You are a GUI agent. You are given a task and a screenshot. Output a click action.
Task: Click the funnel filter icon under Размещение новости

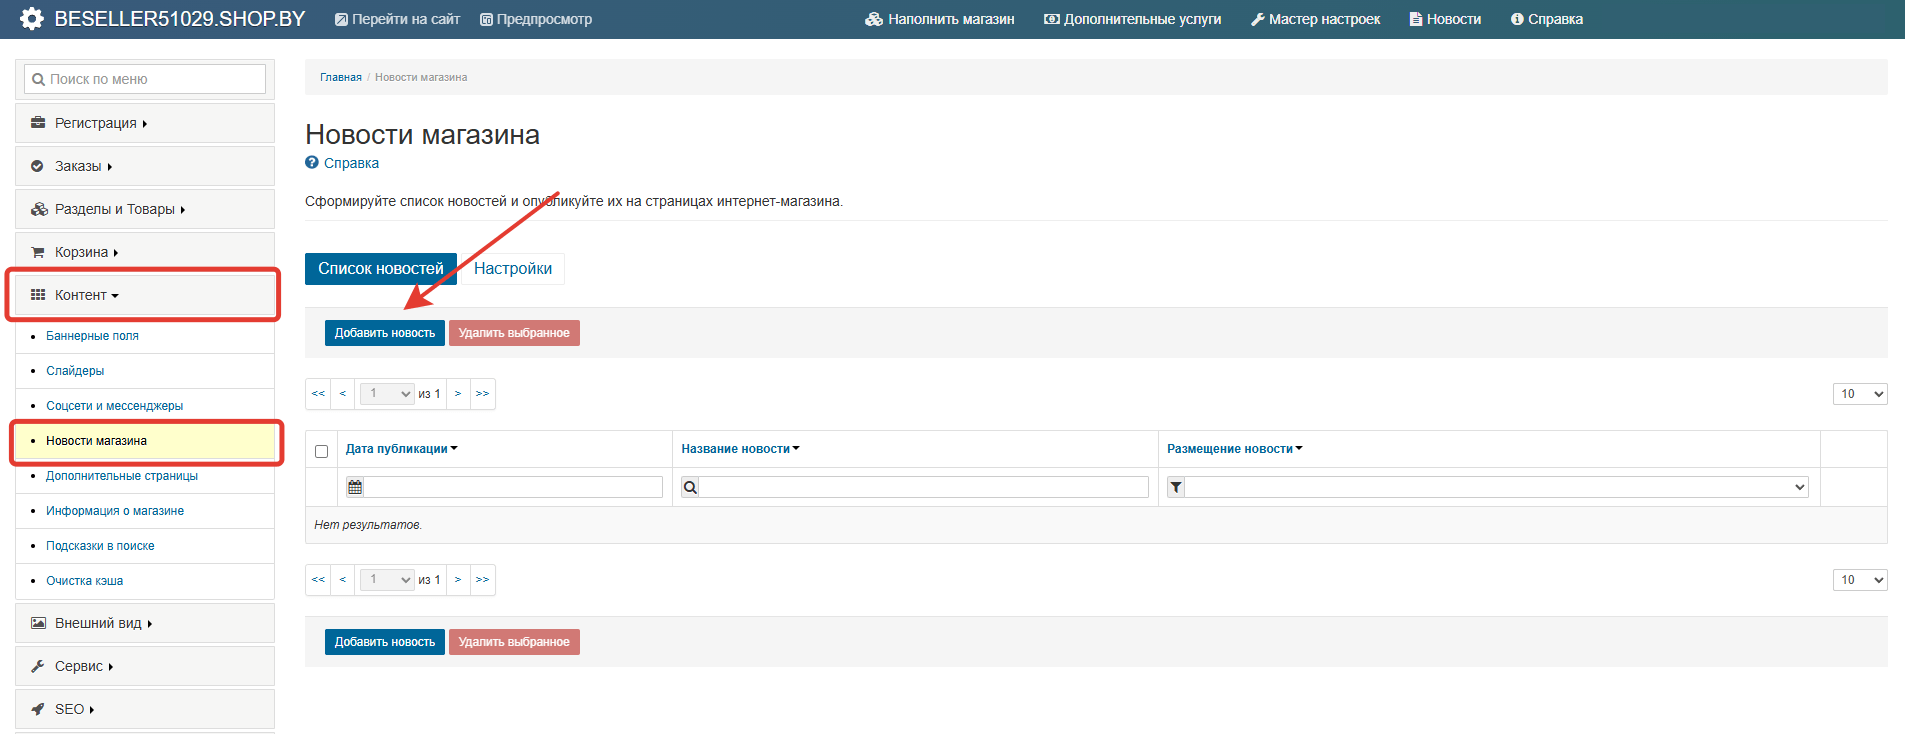(x=1176, y=487)
